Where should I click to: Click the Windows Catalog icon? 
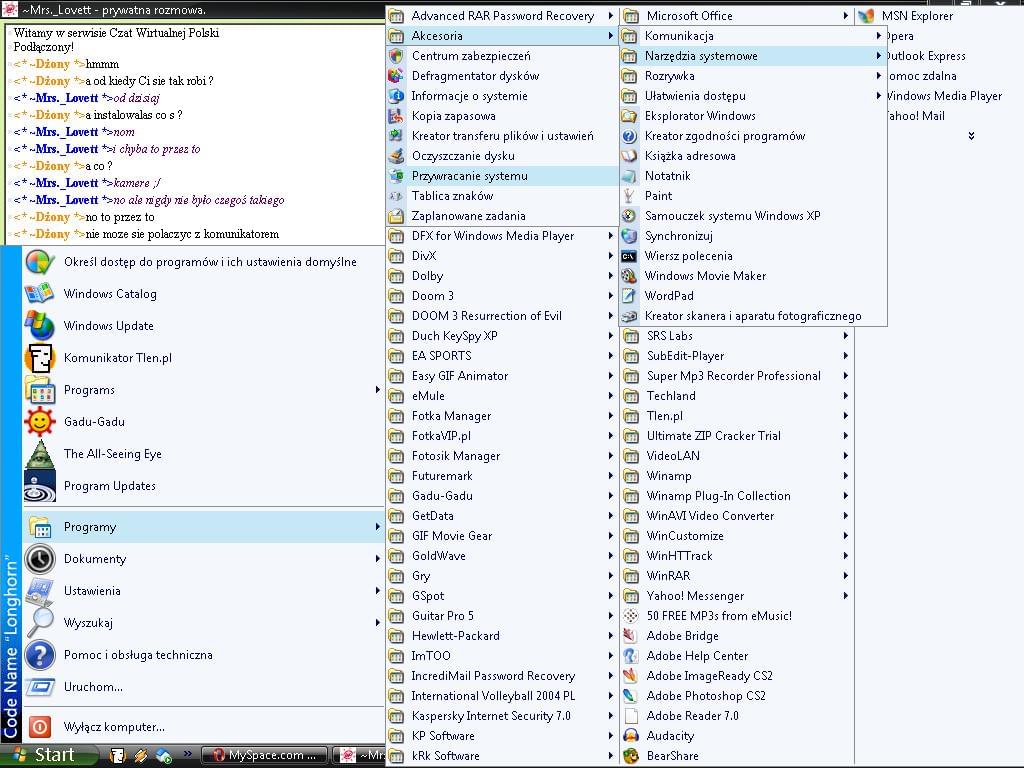coord(39,294)
